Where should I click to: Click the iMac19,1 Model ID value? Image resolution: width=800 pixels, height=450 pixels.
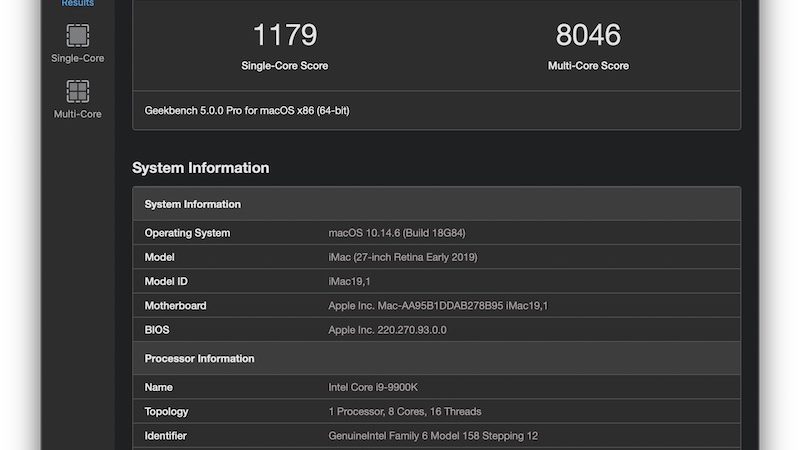click(347, 281)
